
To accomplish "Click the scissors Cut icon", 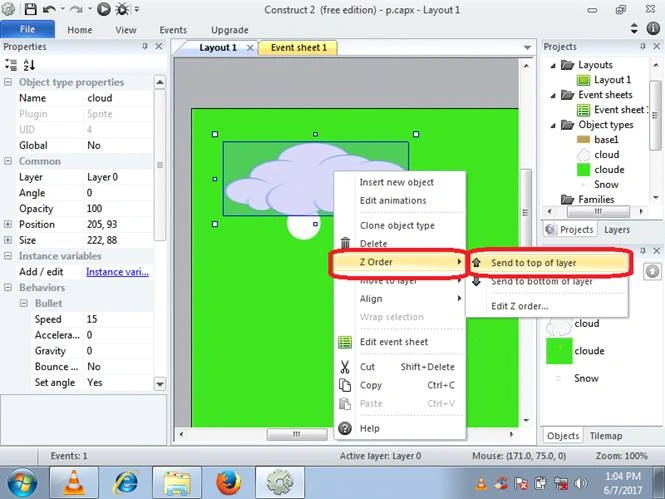I will point(345,367).
